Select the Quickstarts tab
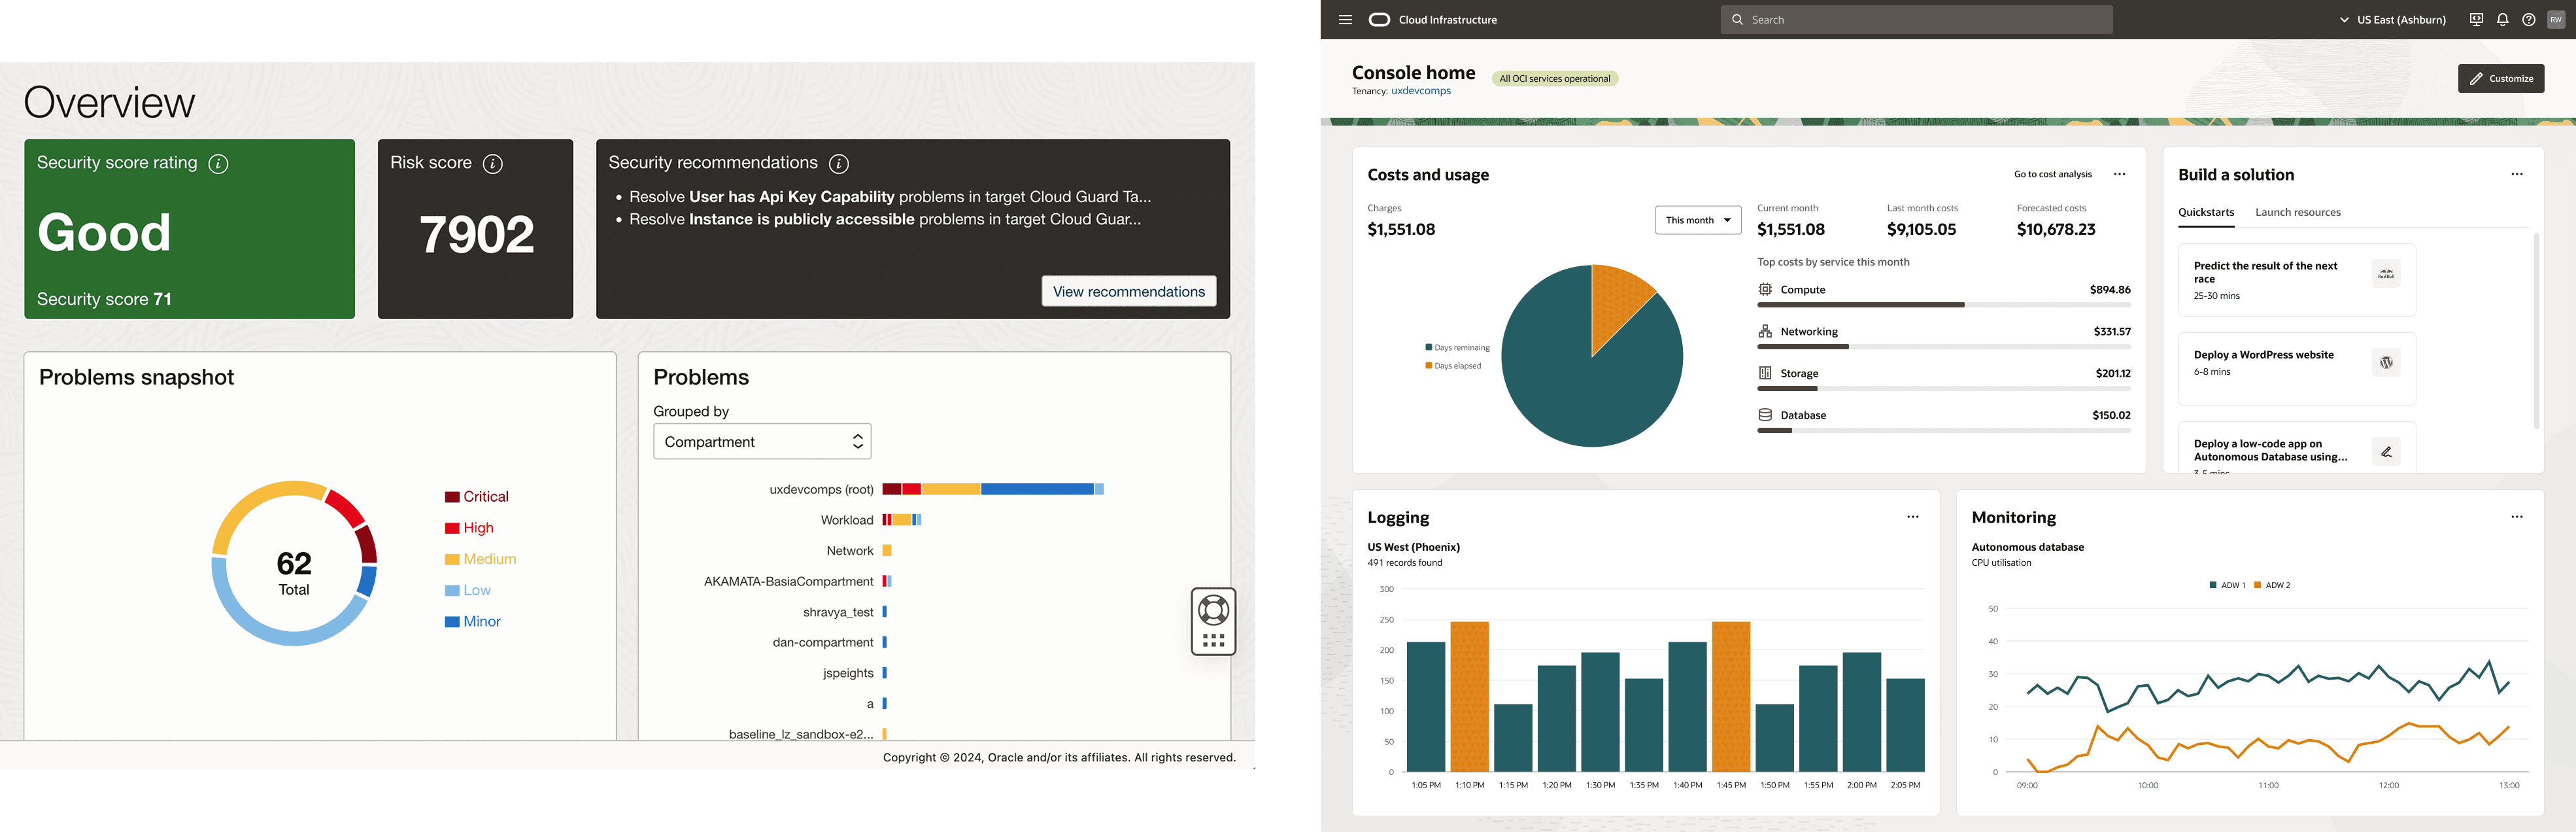The image size is (2576, 832). [2205, 212]
